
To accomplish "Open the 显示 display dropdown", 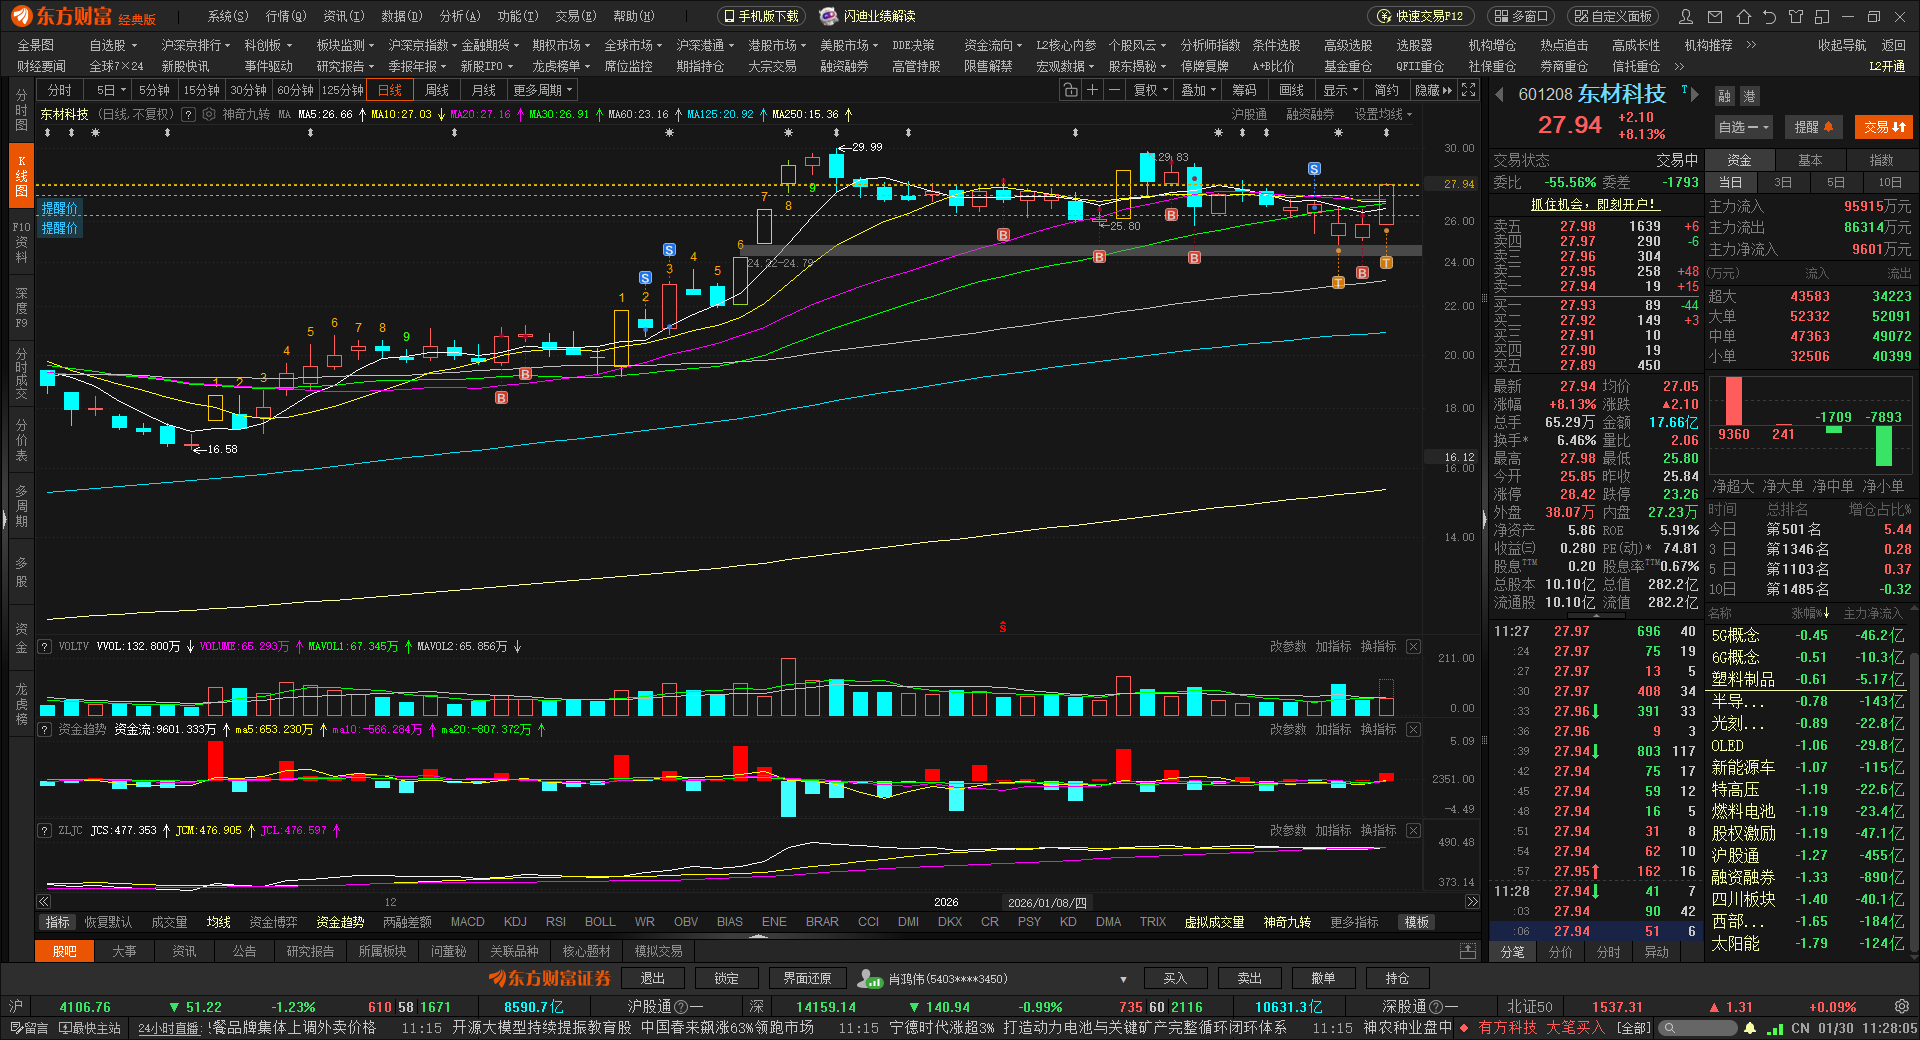I will (x=1340, y=90).
